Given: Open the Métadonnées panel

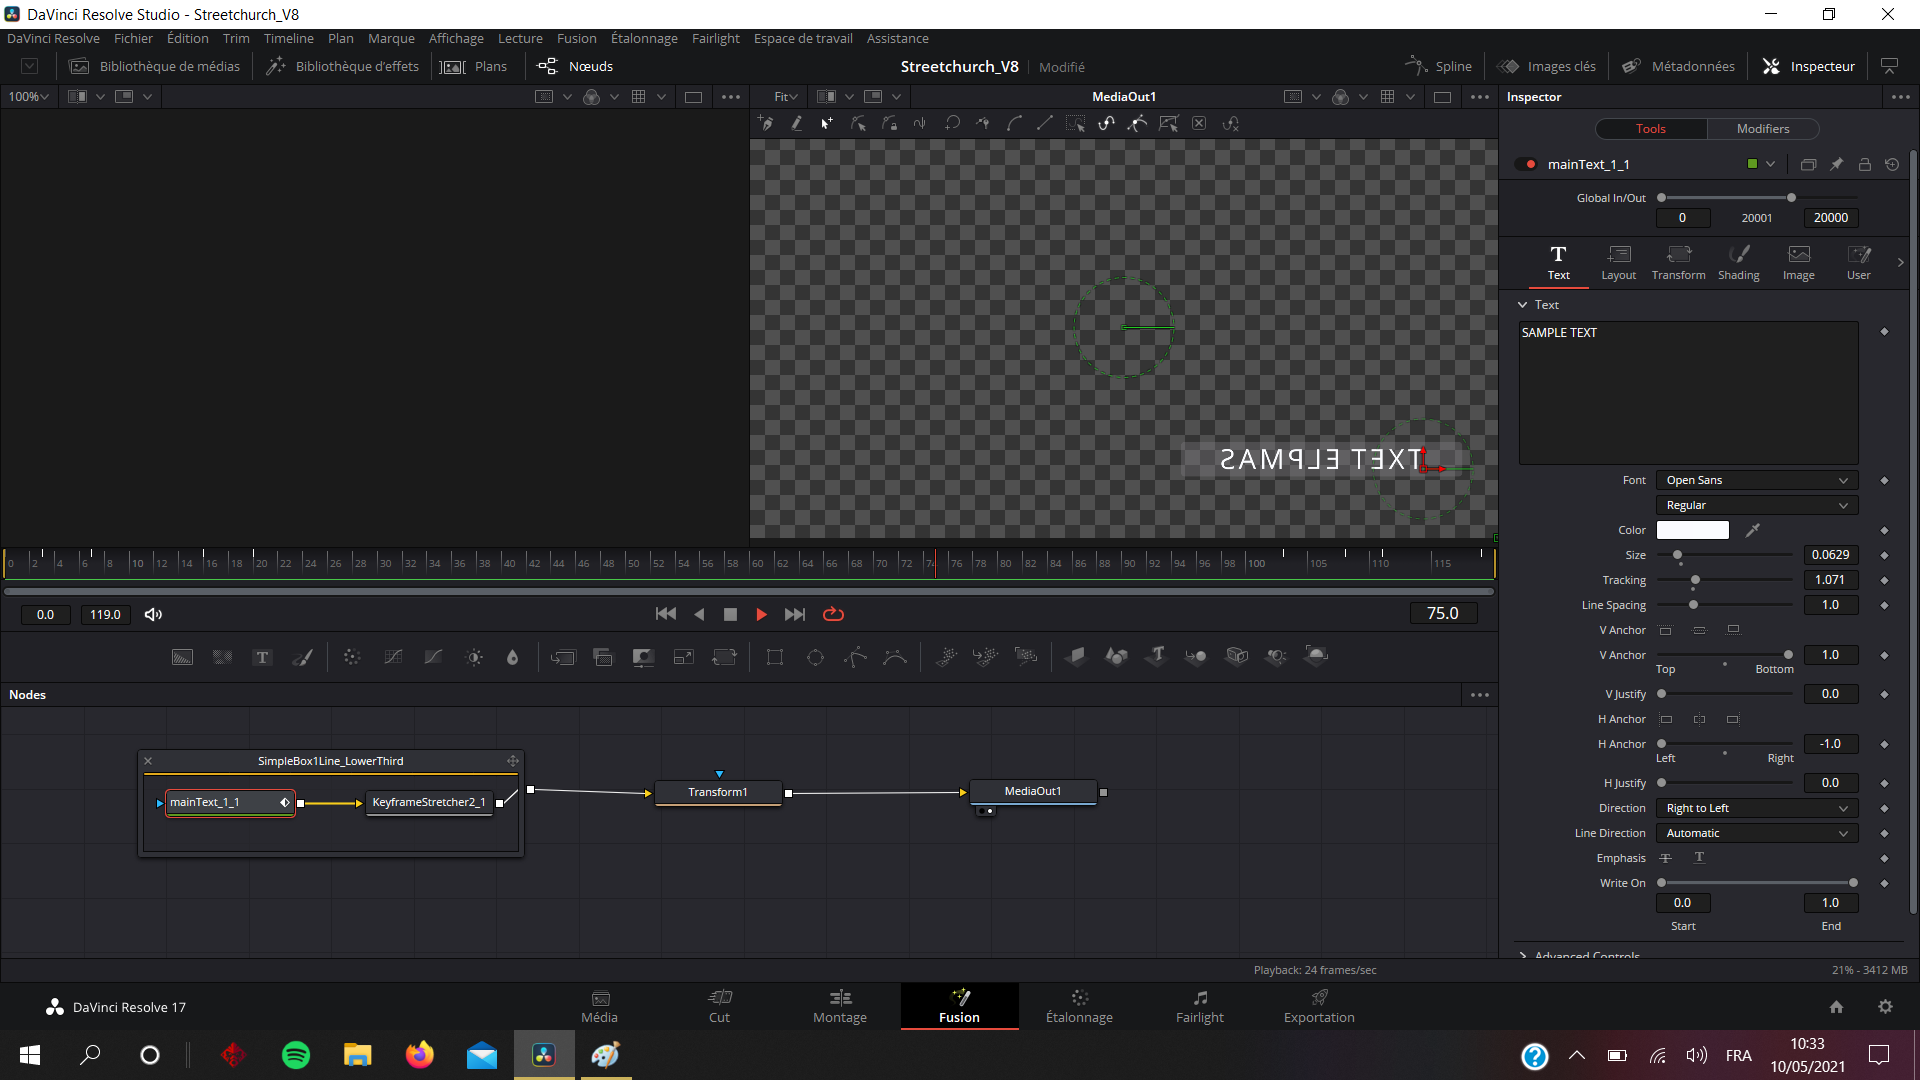Looking at the screenshot, I should pyautogui.click(x=1678, y=66).
